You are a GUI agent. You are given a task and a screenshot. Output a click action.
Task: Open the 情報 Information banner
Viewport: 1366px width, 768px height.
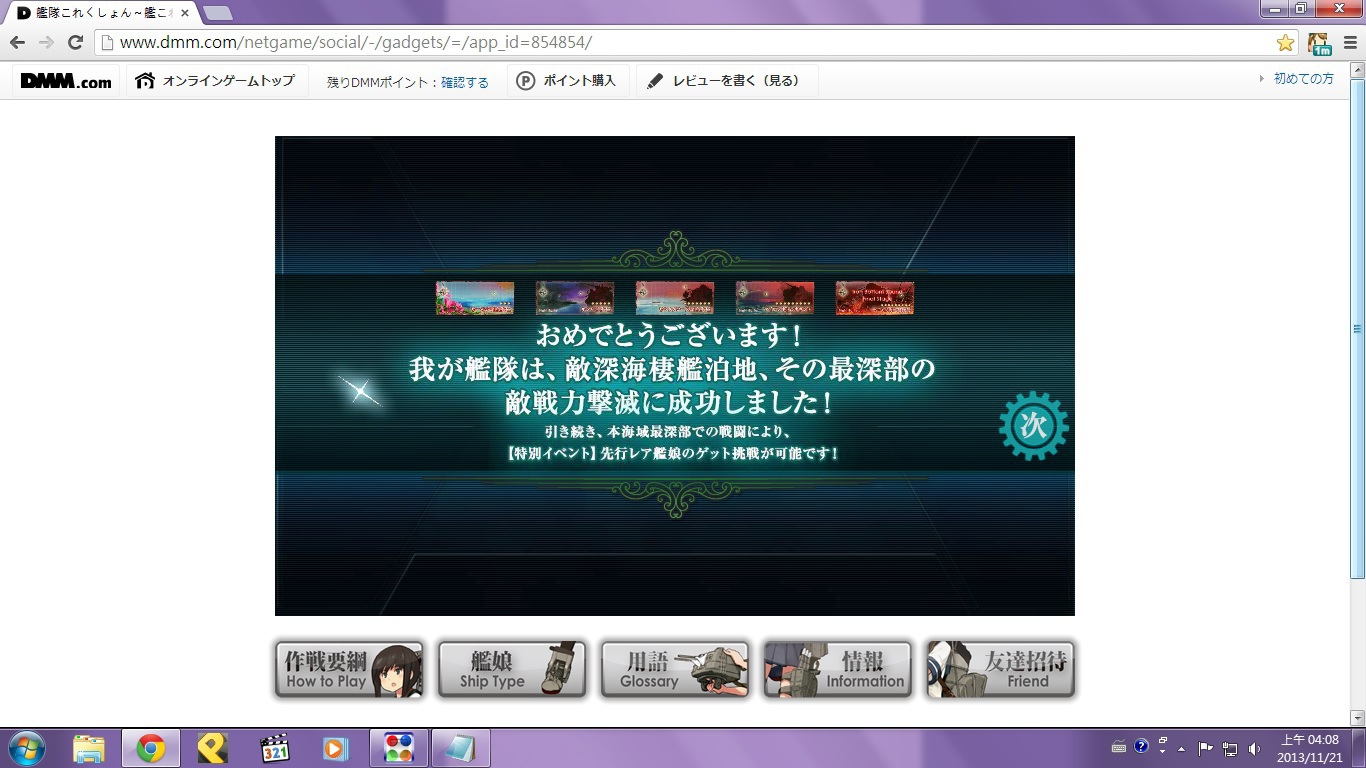(x=838, y=670)
